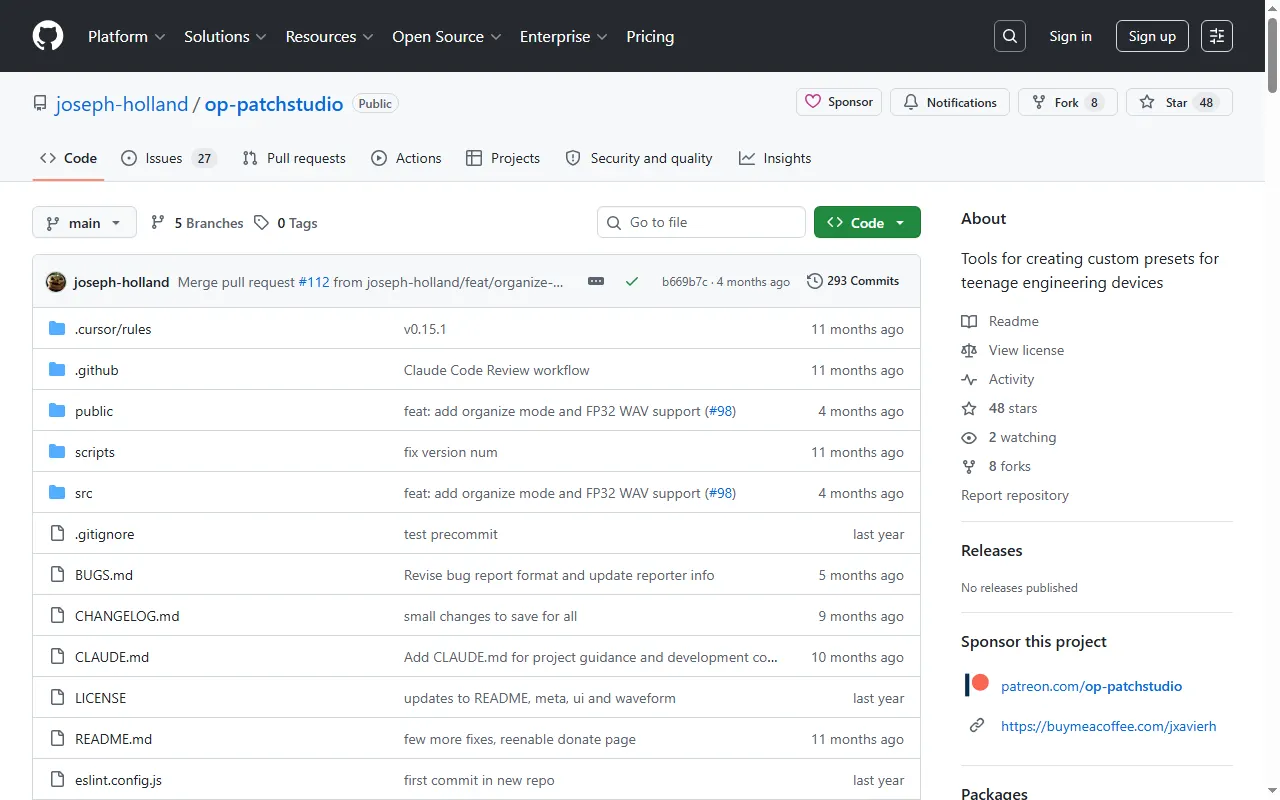Switch to the Actions tab
Image resolution: width=1280 pixels, height=800 pixels.
(x=406, y=158)
